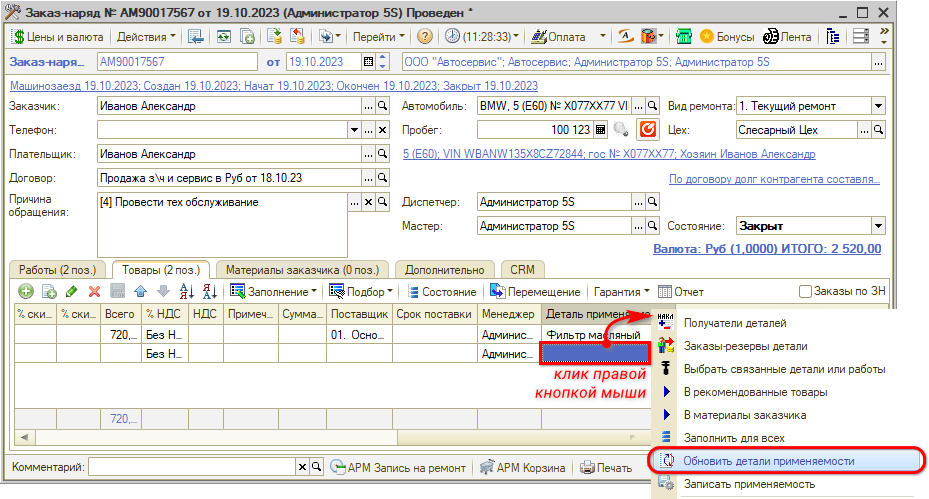This screenshot has width=929, height=499.
Task: Choose В рекомендованные товары
Action: coord(755,392)
